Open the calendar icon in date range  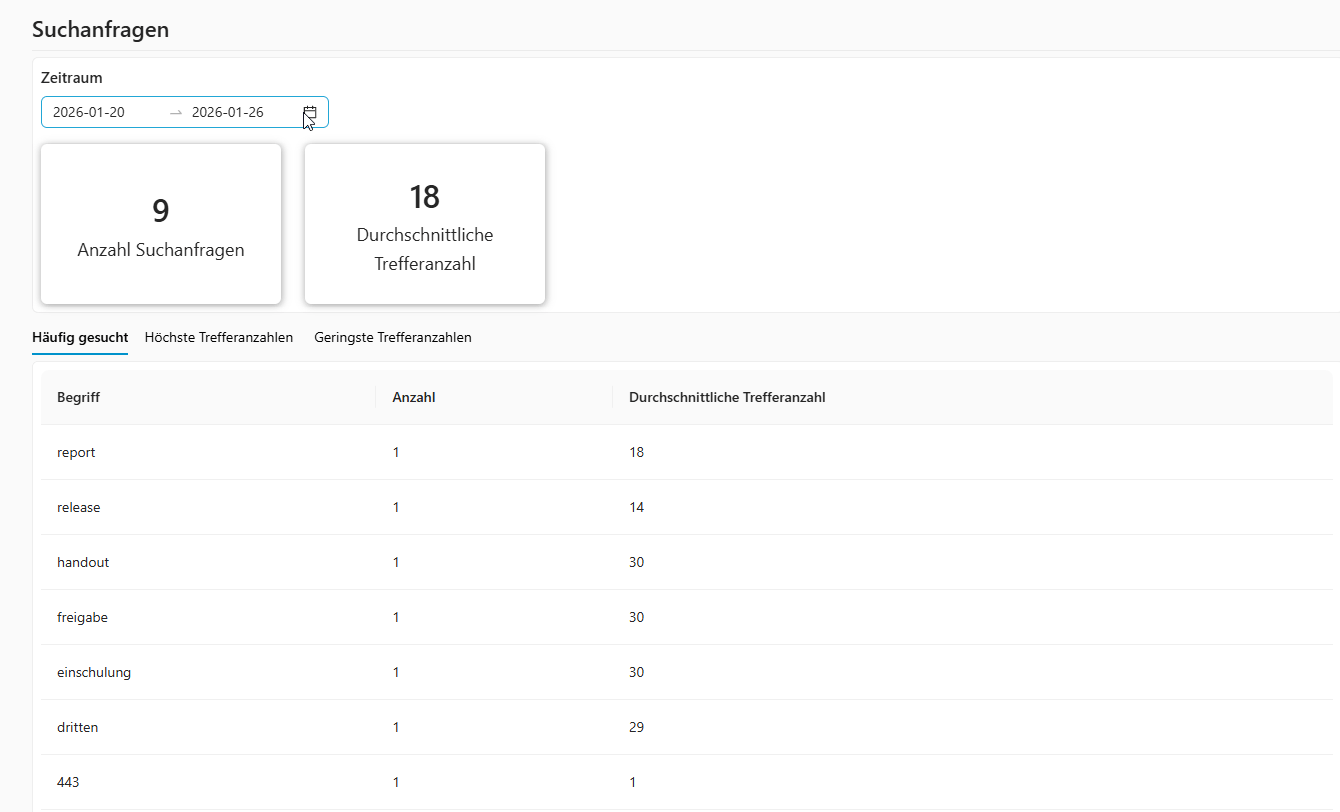tap(310, 112)
